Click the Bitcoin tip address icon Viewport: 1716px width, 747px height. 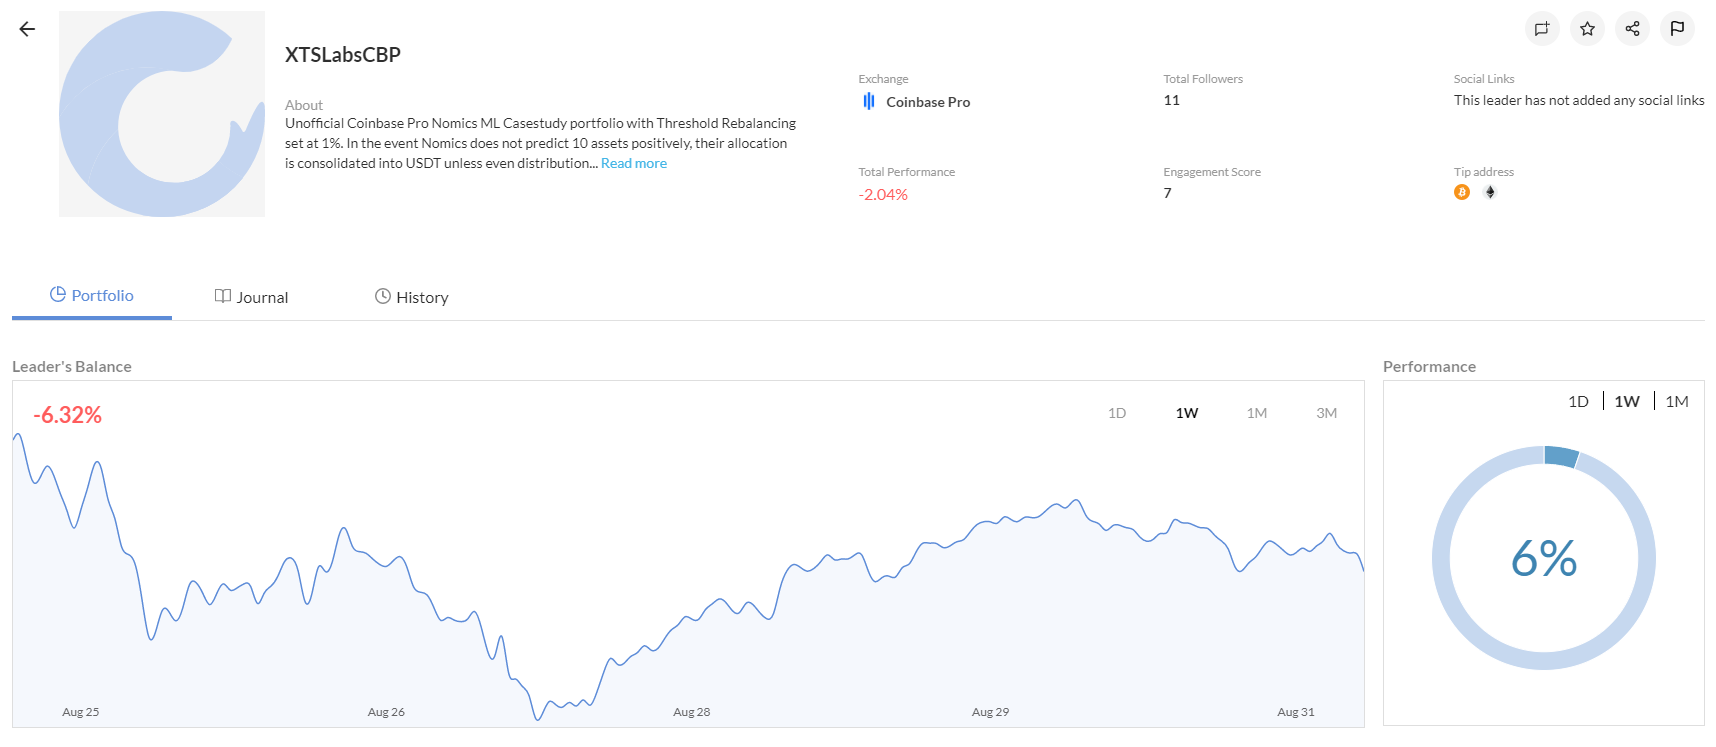(x=1462, y=192)
